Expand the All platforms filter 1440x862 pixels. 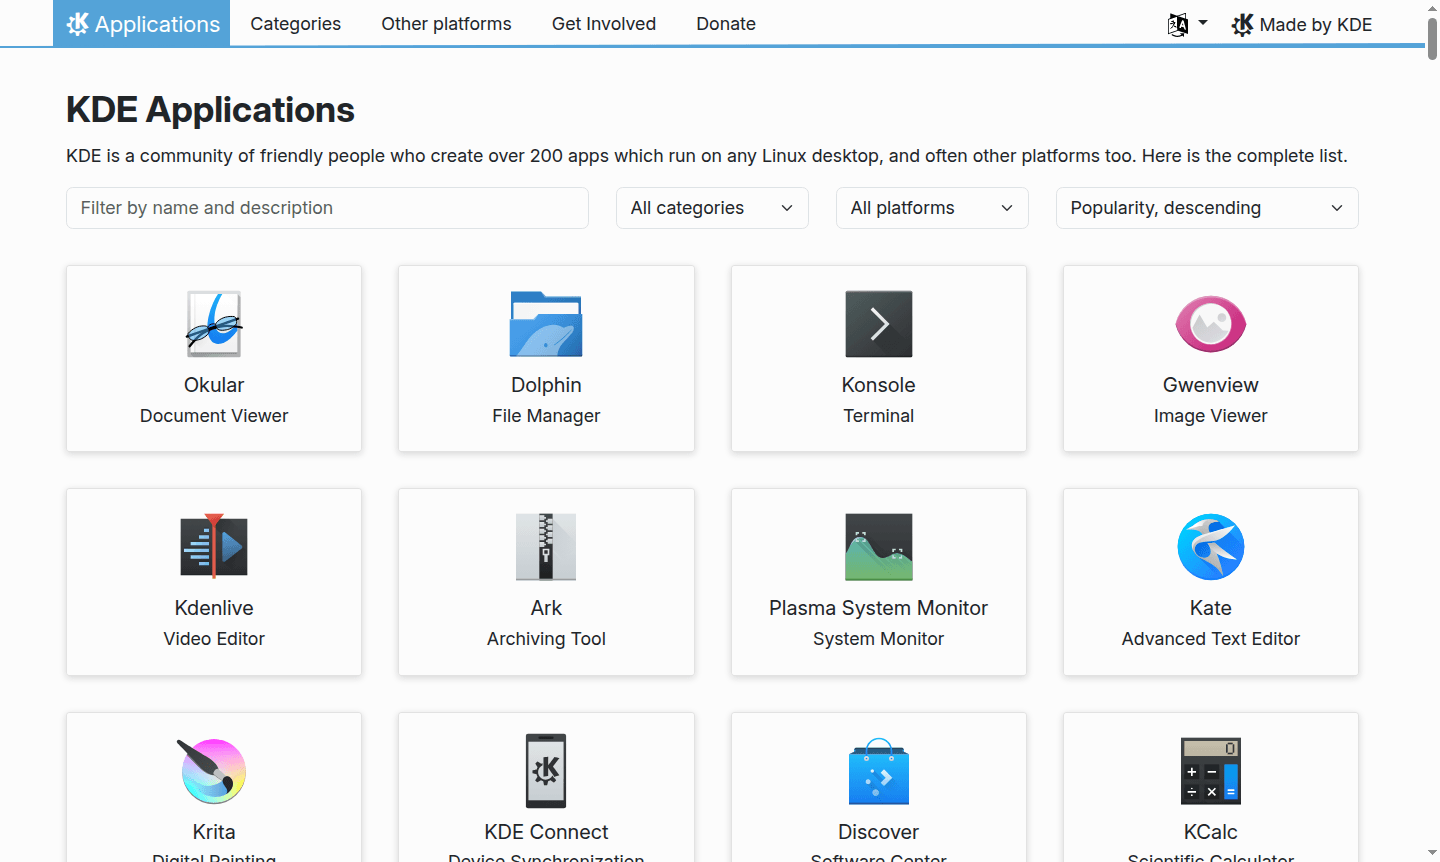click(931, 208)
